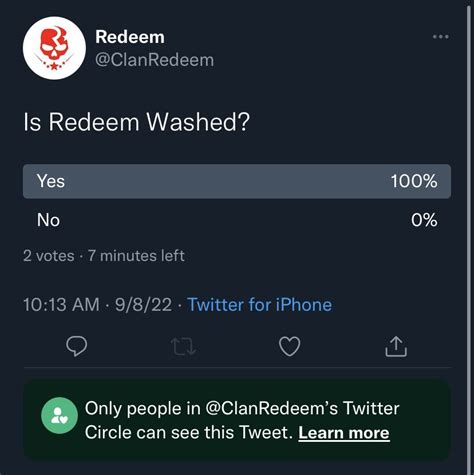Select the No poll option row
Screen dimensions: 474x475
coord(237,220)
